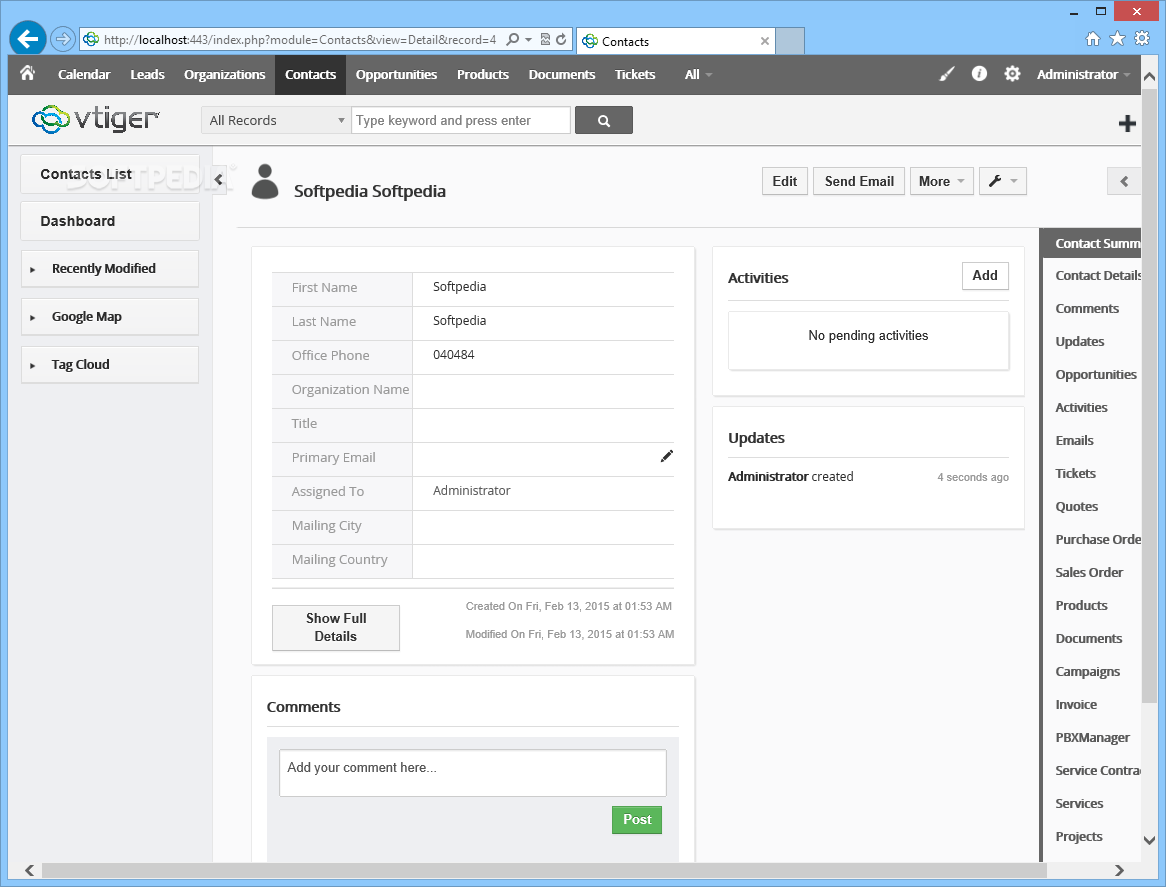Image resolution: width=1166 pixels, height=887 pixels.
Task: Expand the Tag Cloud panel
Action: (110, 364)
